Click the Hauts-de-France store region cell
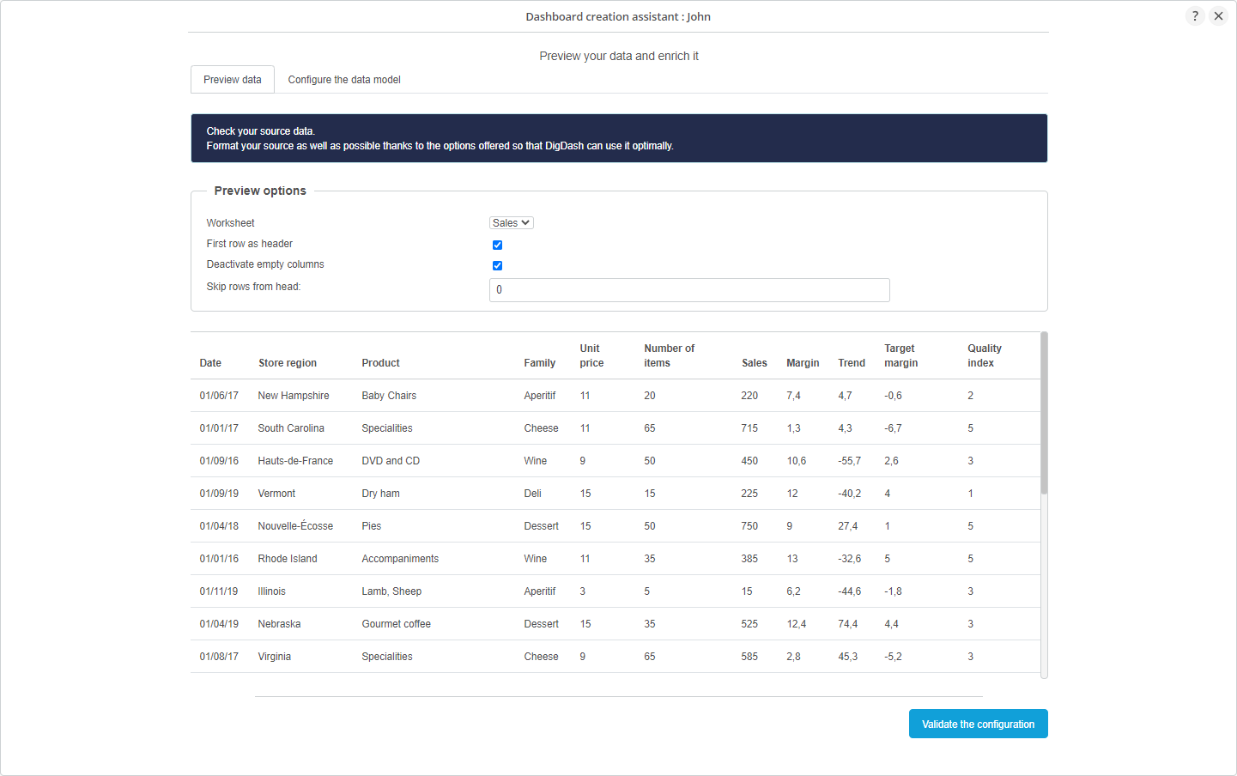Viewport: 1237px width, 776px height. tap(295, 461)
